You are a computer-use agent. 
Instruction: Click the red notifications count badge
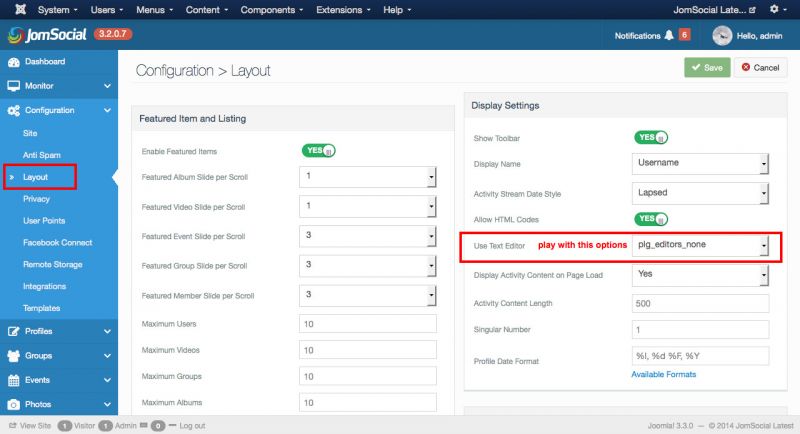tap(685, 35)
